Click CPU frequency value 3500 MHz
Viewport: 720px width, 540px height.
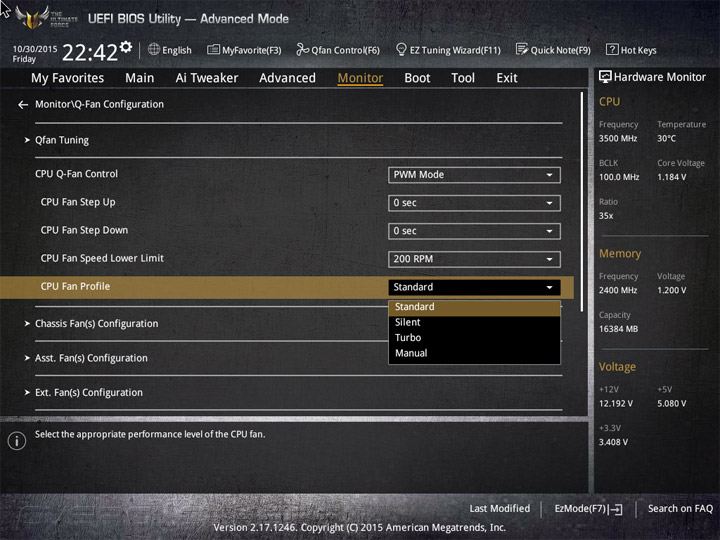coord(618,139)
